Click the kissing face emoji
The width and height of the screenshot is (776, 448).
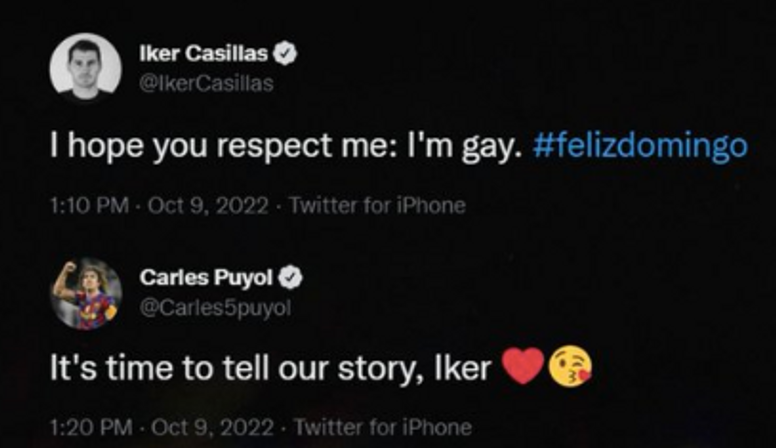click(570, 368)
